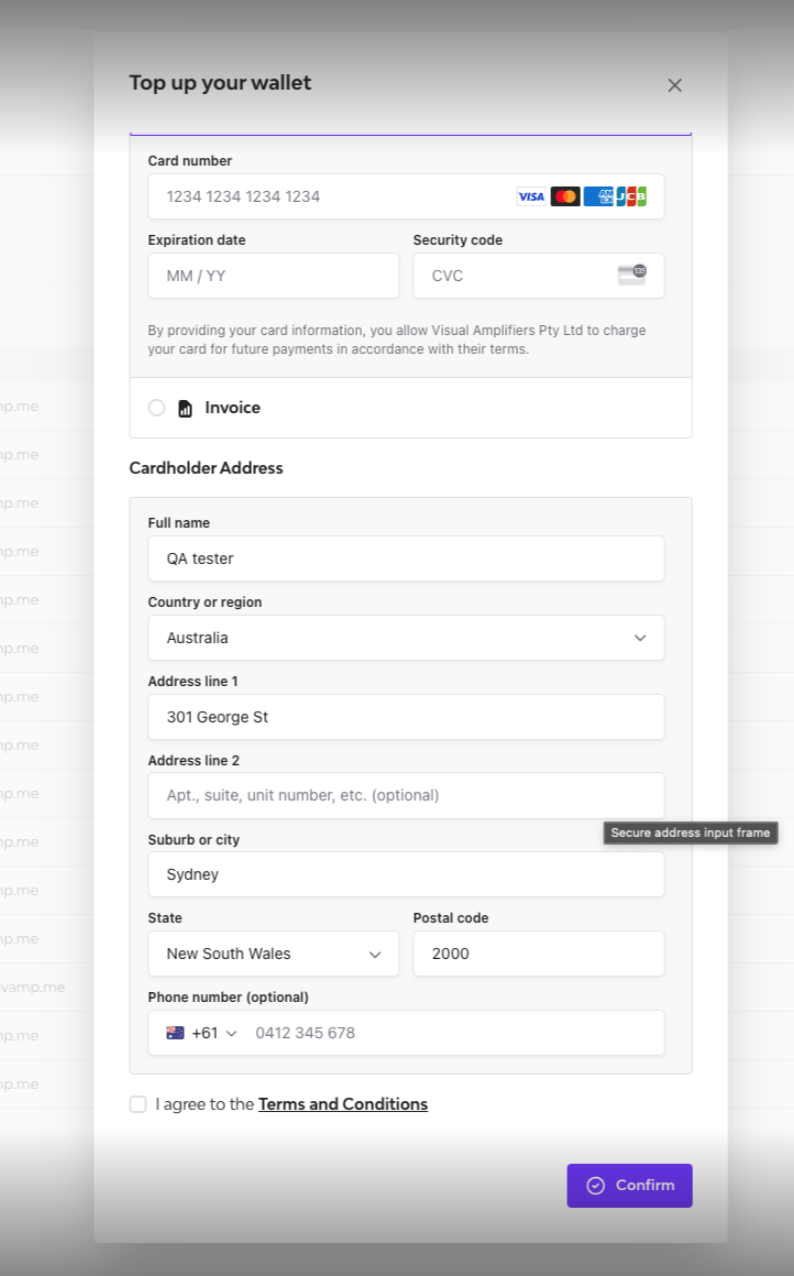Image resolution: width=794 pixels, height=1276 pixels.
Task: Click the Invoice document icon
Action: [x=185, y=408]
